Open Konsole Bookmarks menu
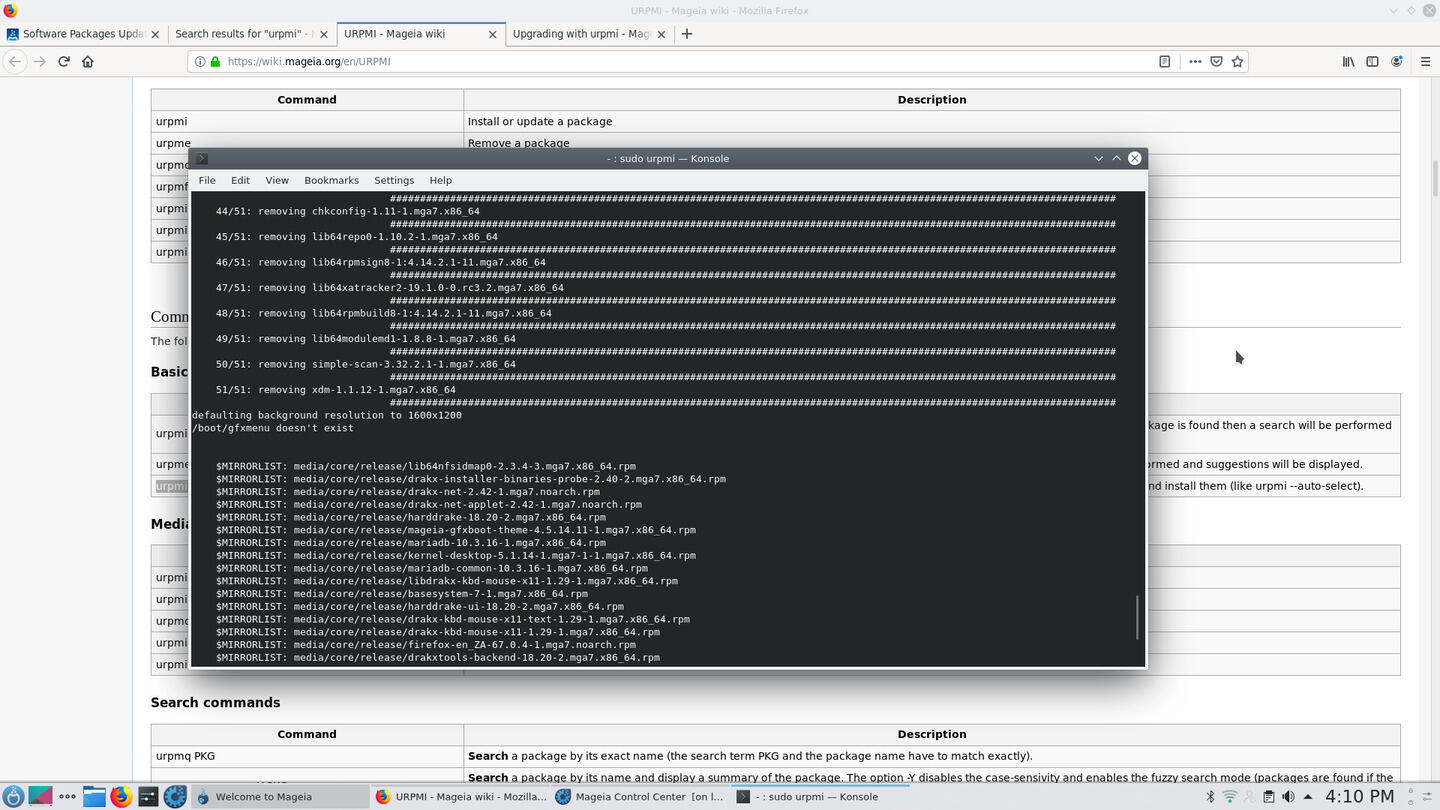 [x=331, y=180]
